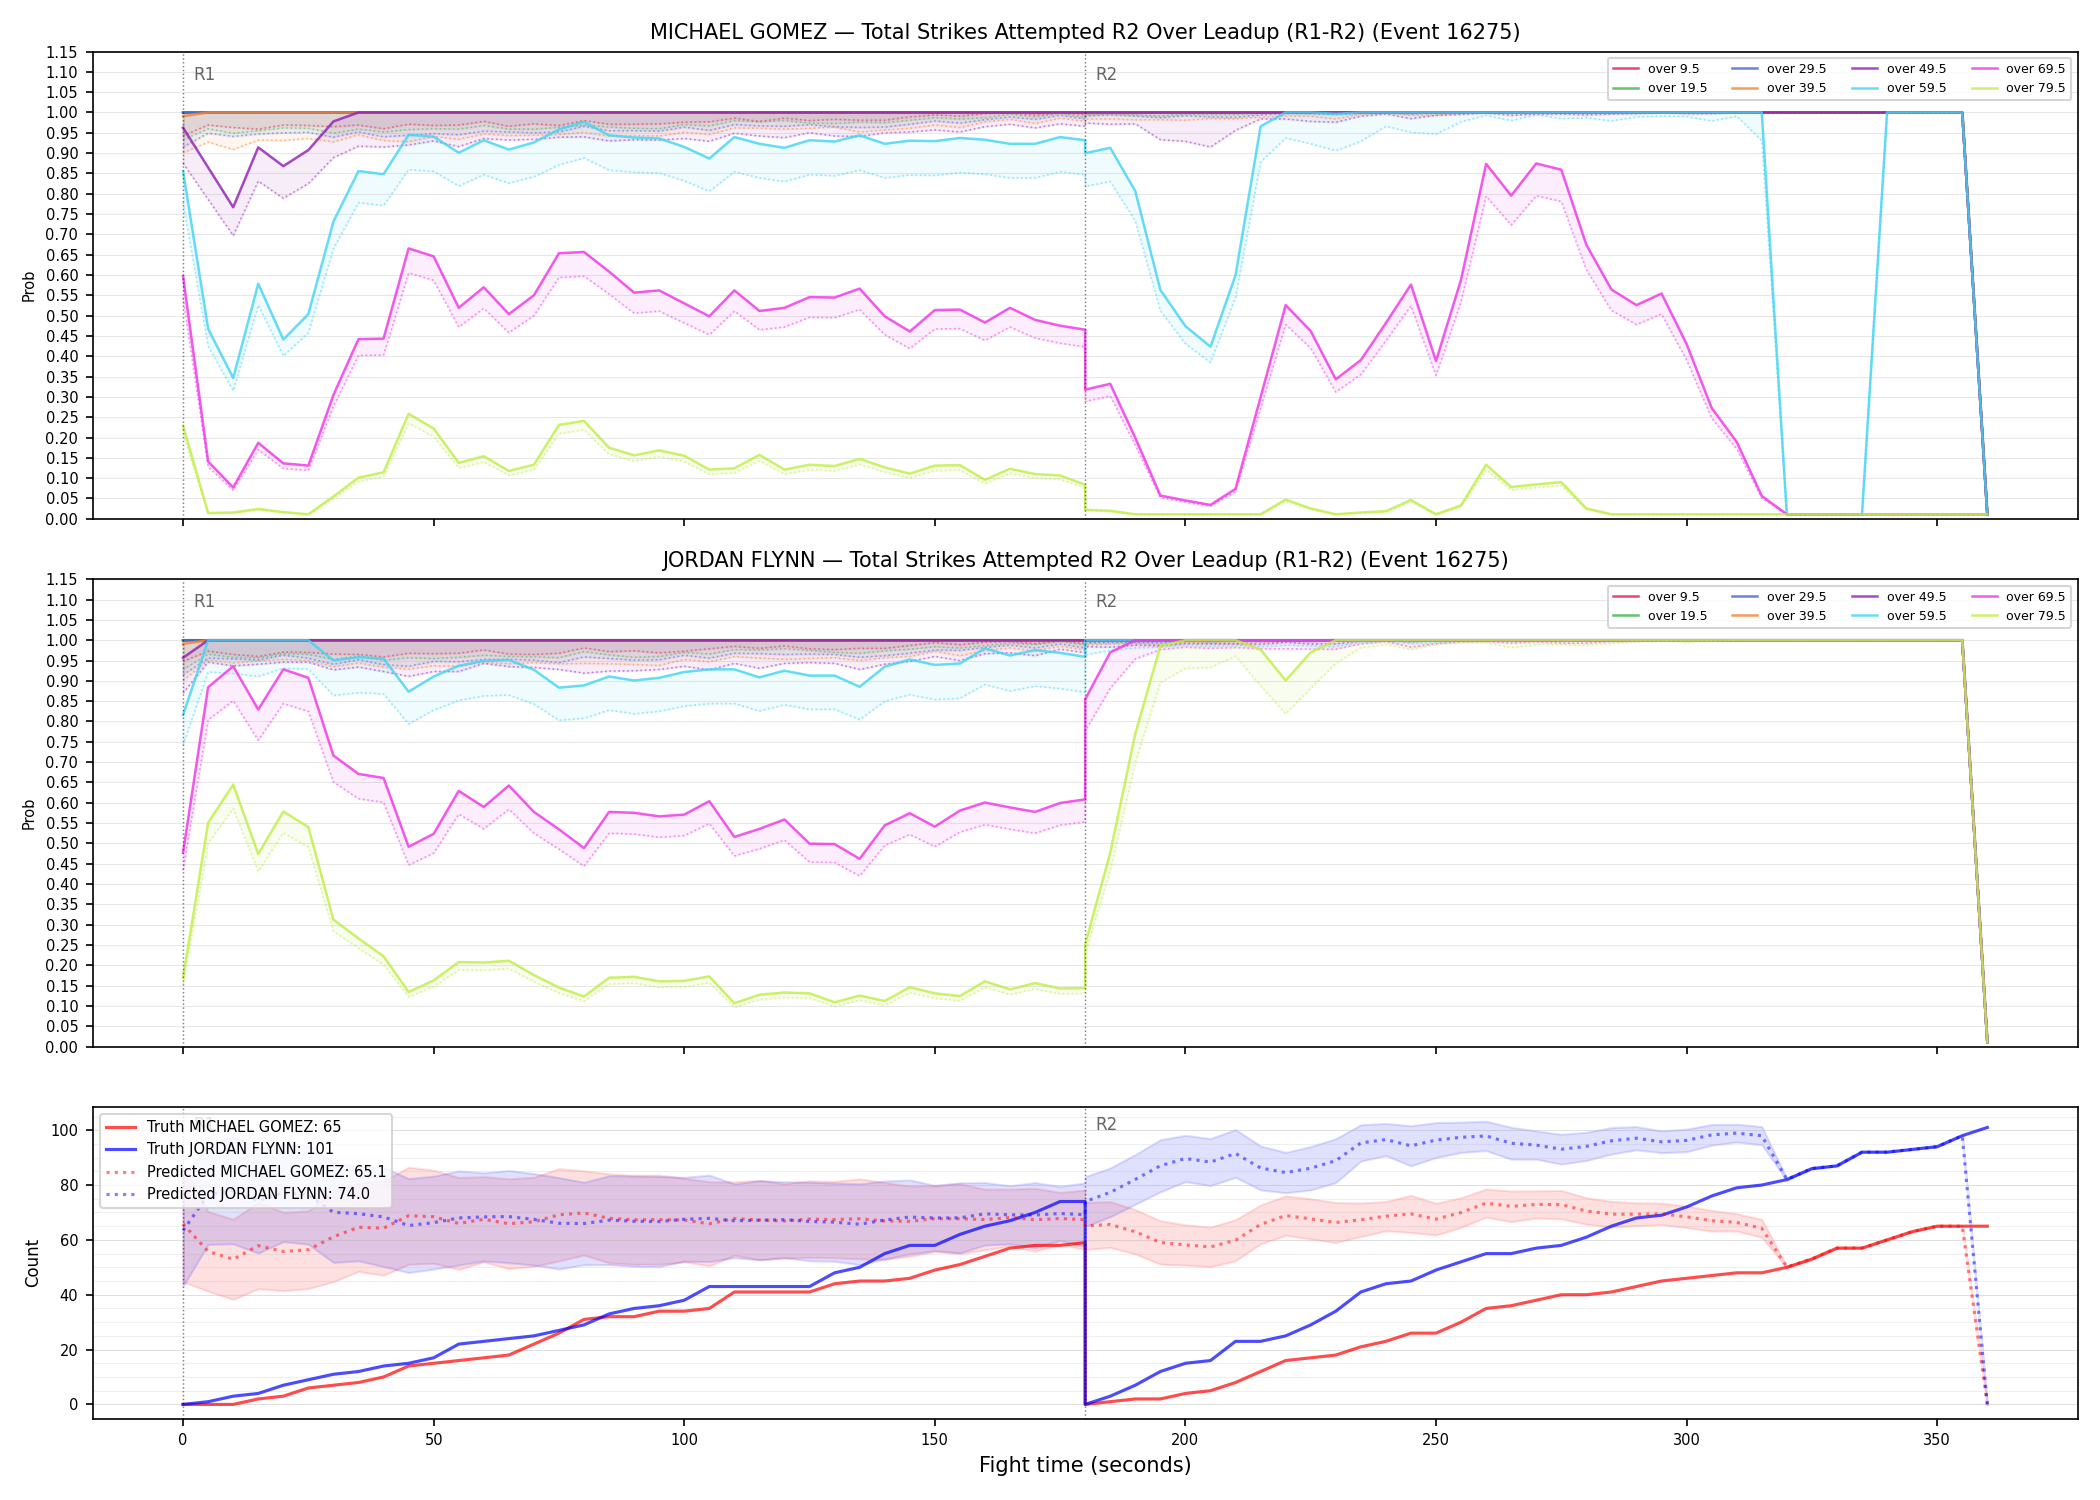Click the 'Fight time (seconds)' axis label

1085,1465
